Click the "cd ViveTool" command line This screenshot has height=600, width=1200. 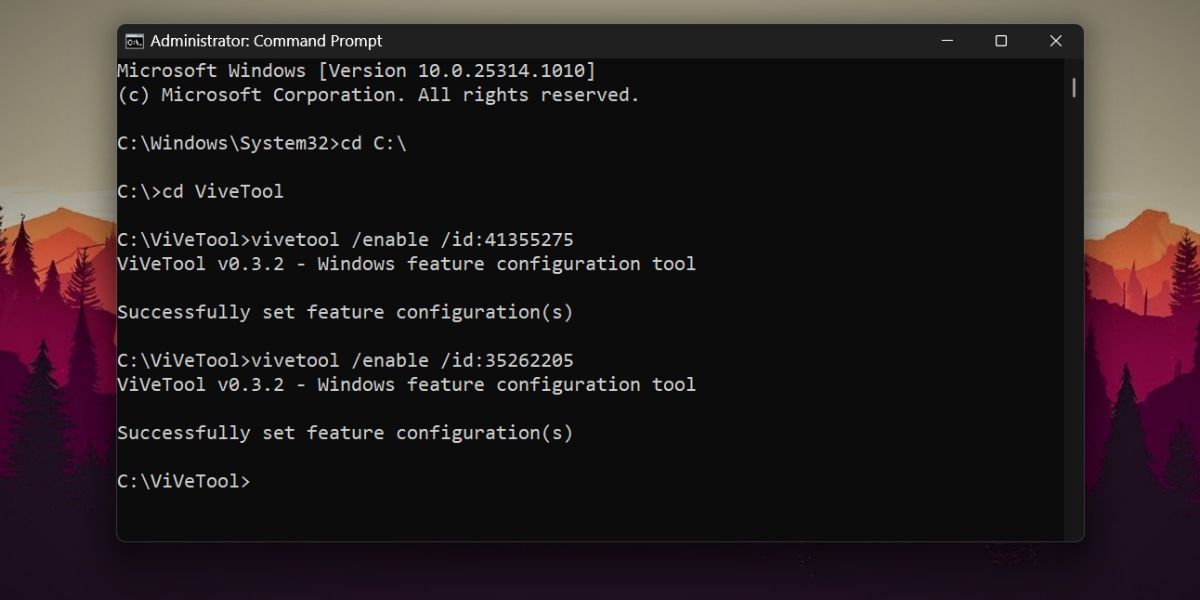[x=200, y=191]
